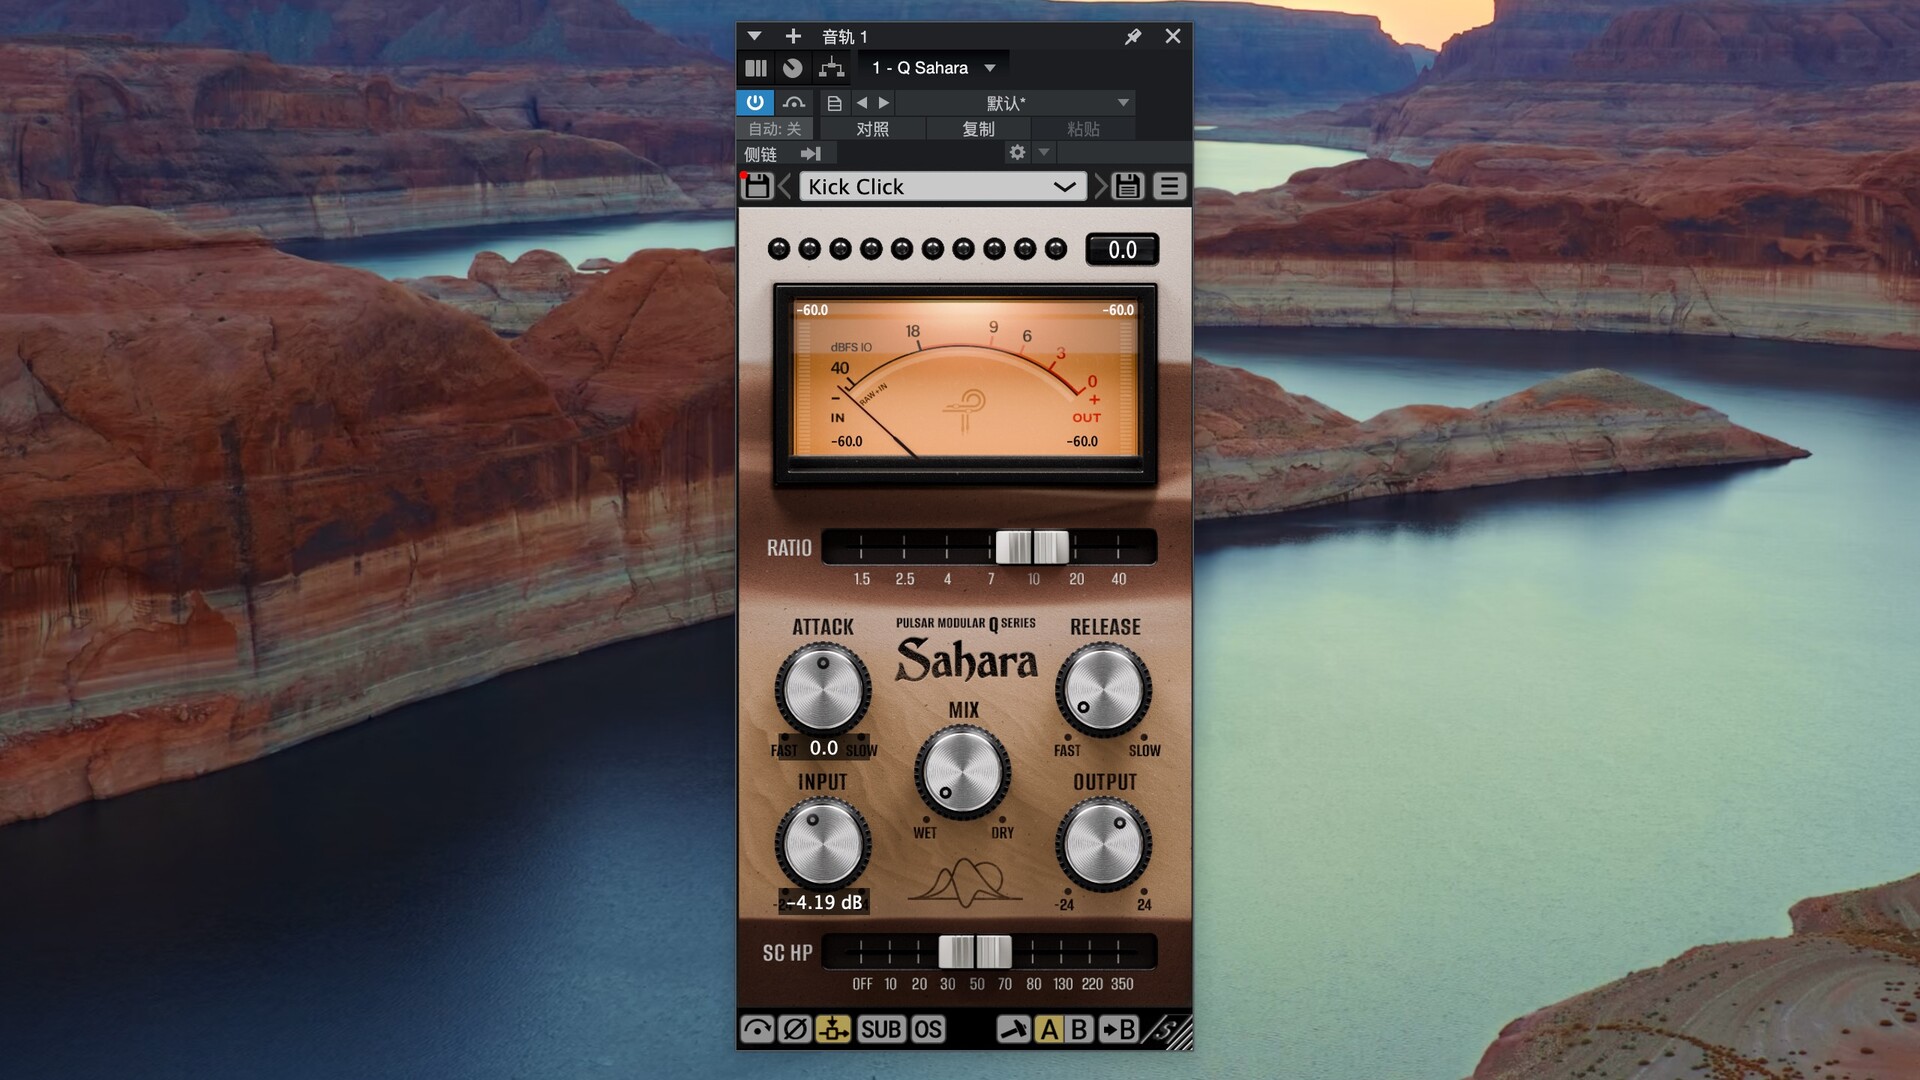
Task: Open the preset document icon
Action: click(834, 103)
